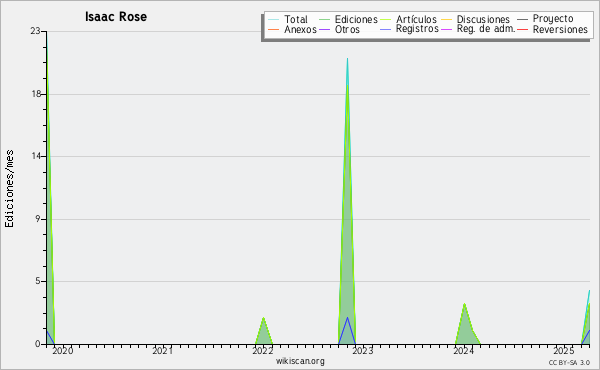Click the Registros legend entry

coord(409,29)
